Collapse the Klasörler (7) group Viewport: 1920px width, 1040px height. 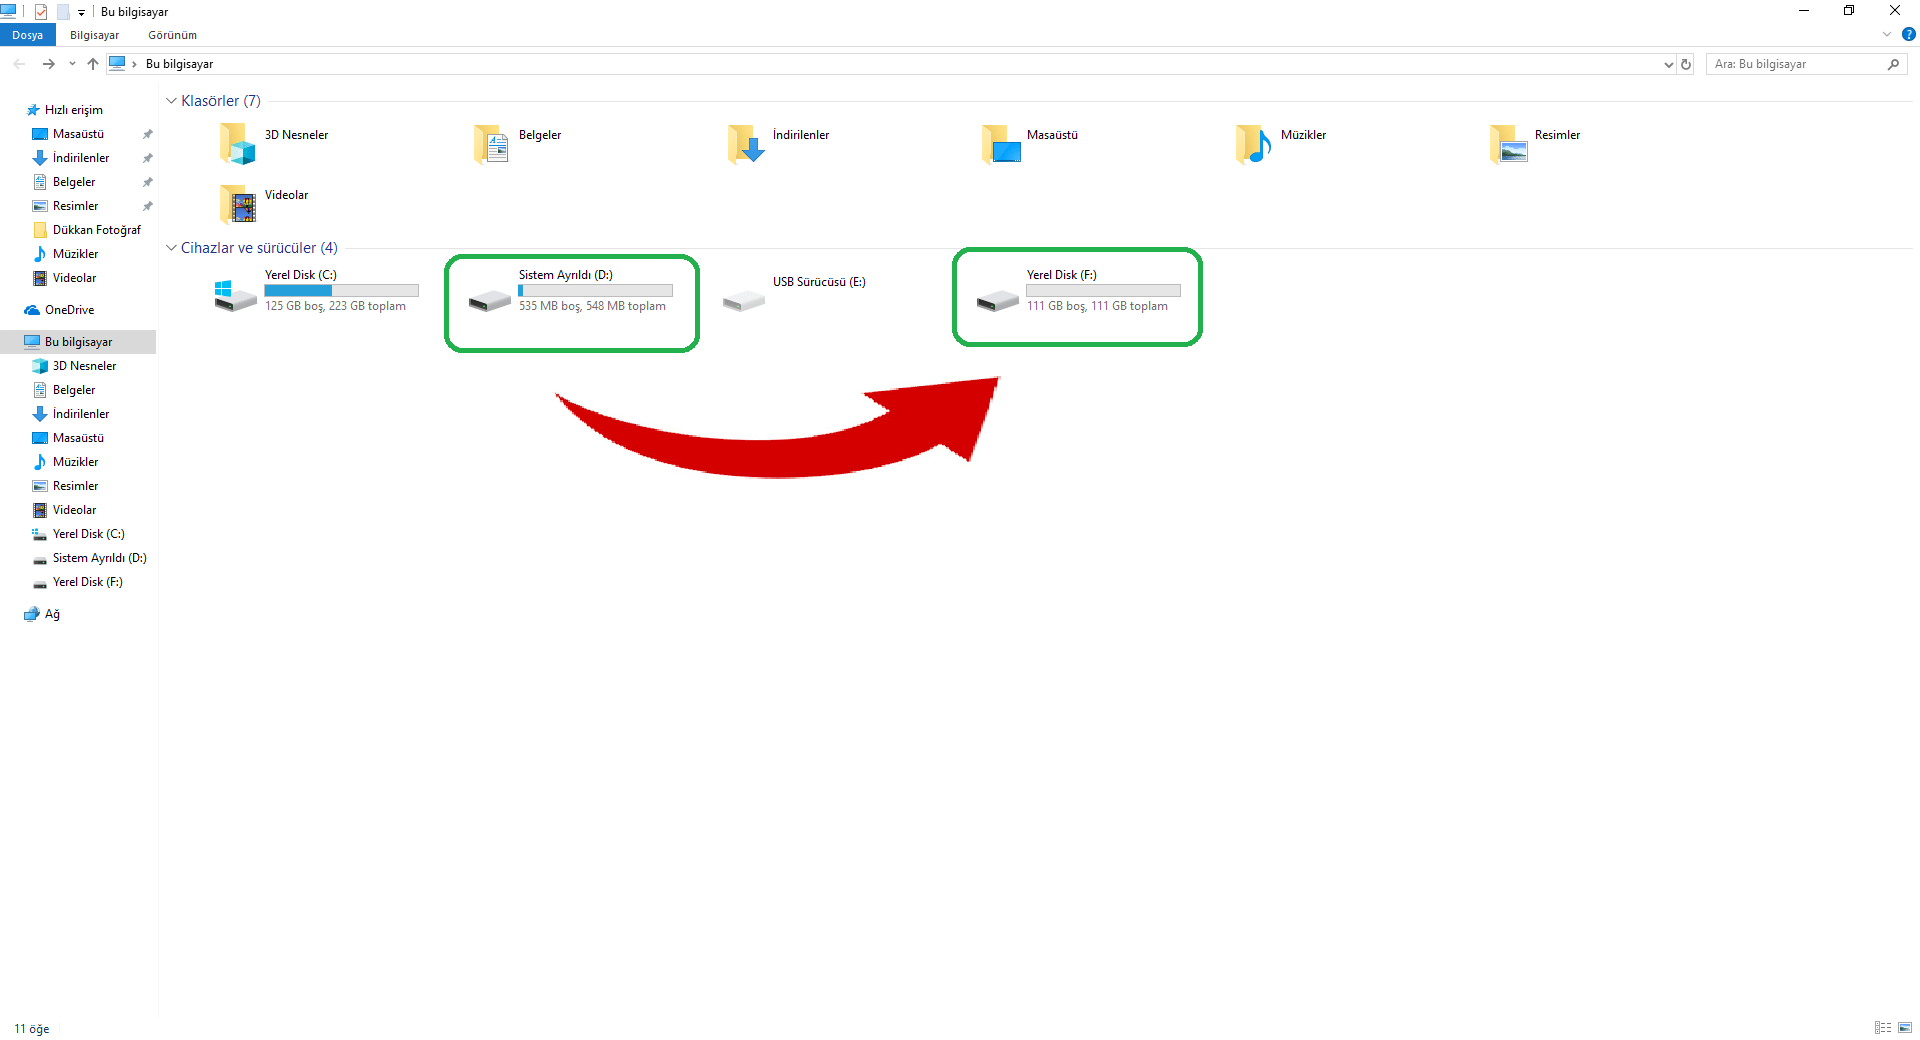tap(171, 101)
